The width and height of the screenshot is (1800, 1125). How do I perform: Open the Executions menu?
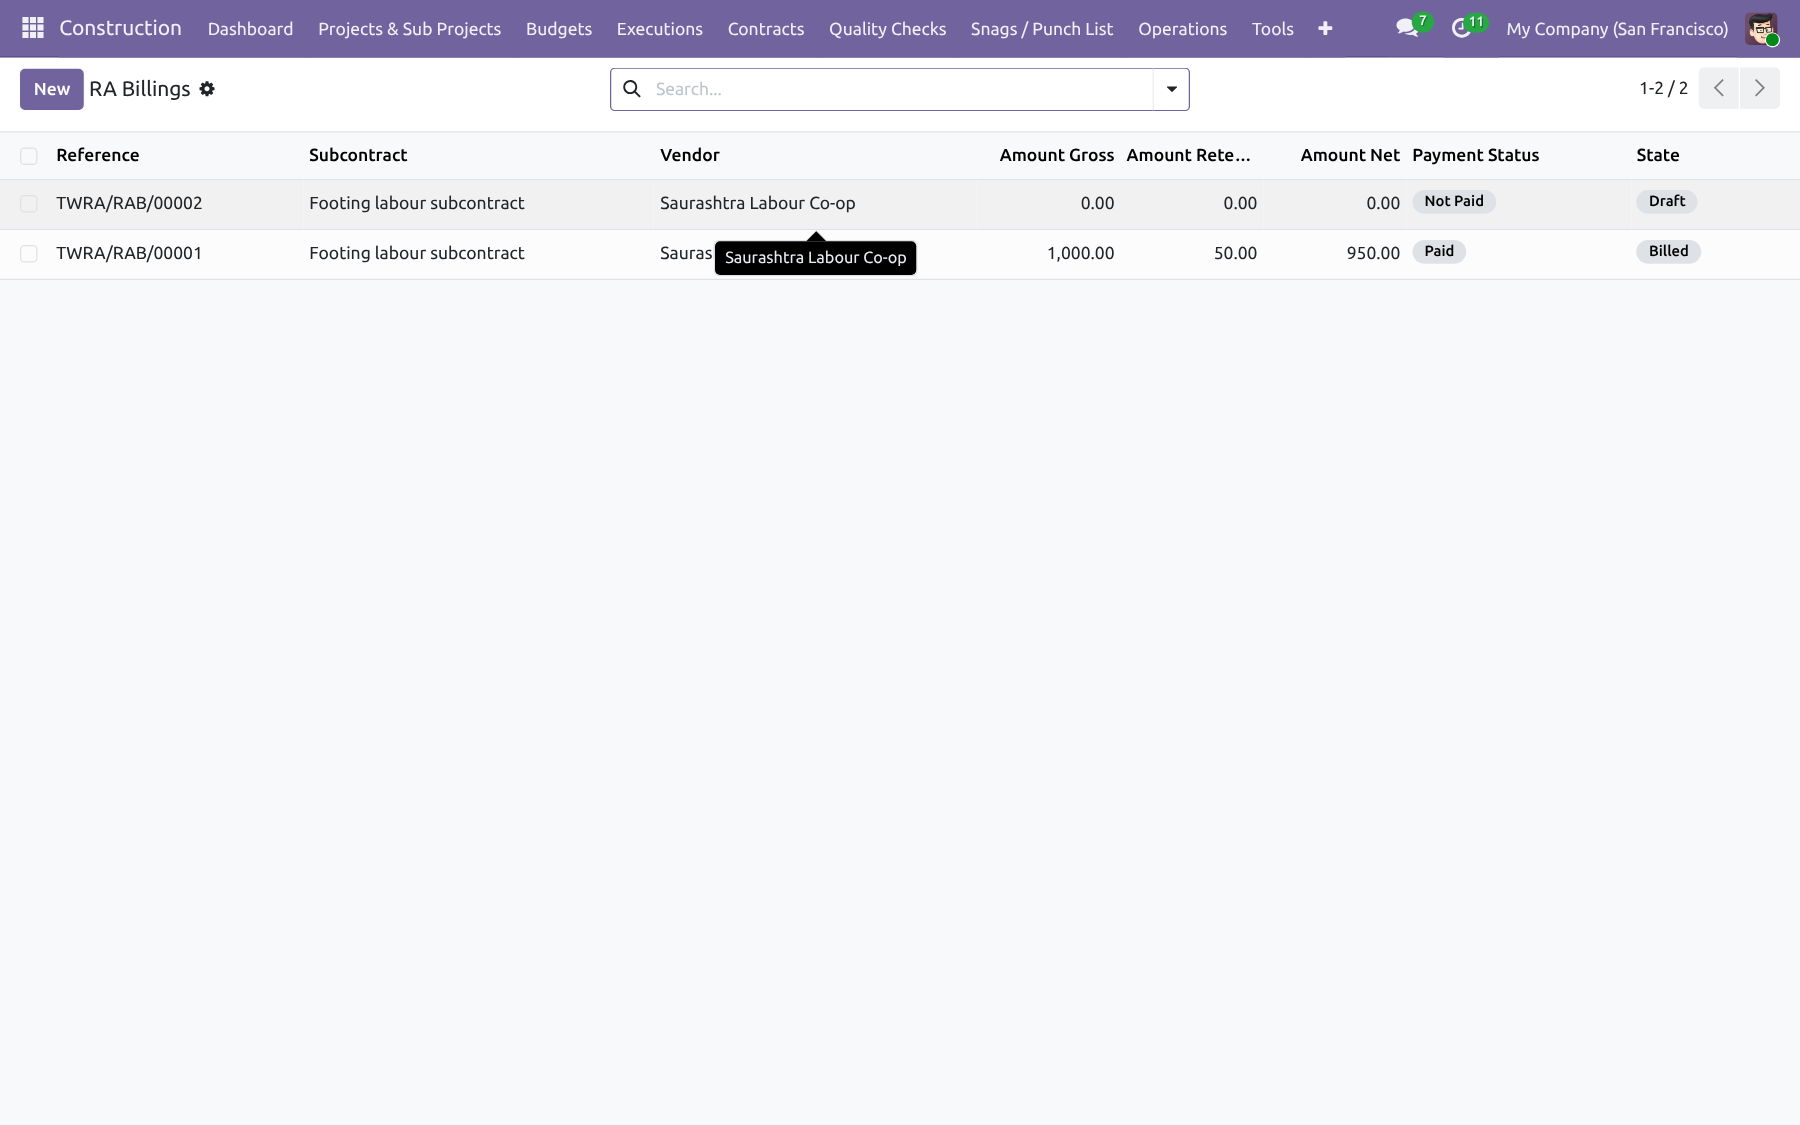(x=659, y=29)
